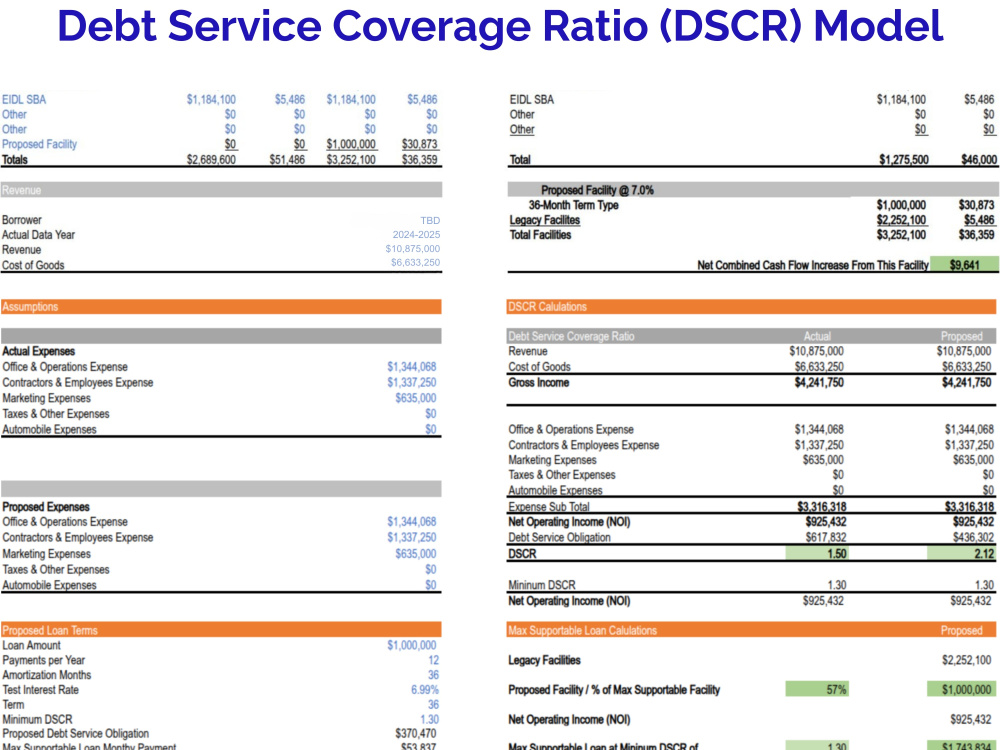Click the $617,832 actual debt service cell
The width and height of the screenshot is (1000, 750).
click(x=826, y=538)
